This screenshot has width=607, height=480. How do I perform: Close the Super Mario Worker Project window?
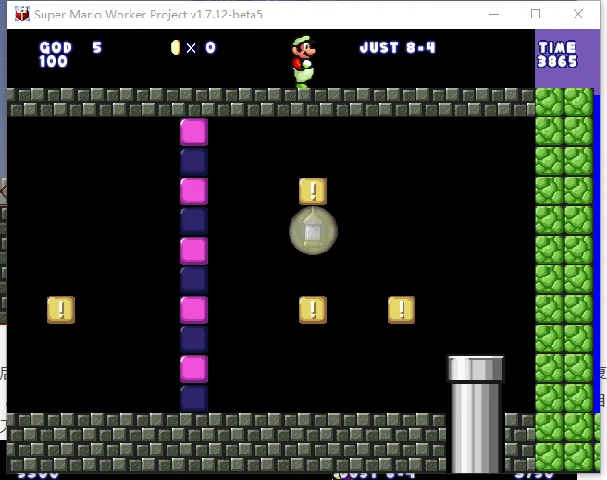coord(578,14)
